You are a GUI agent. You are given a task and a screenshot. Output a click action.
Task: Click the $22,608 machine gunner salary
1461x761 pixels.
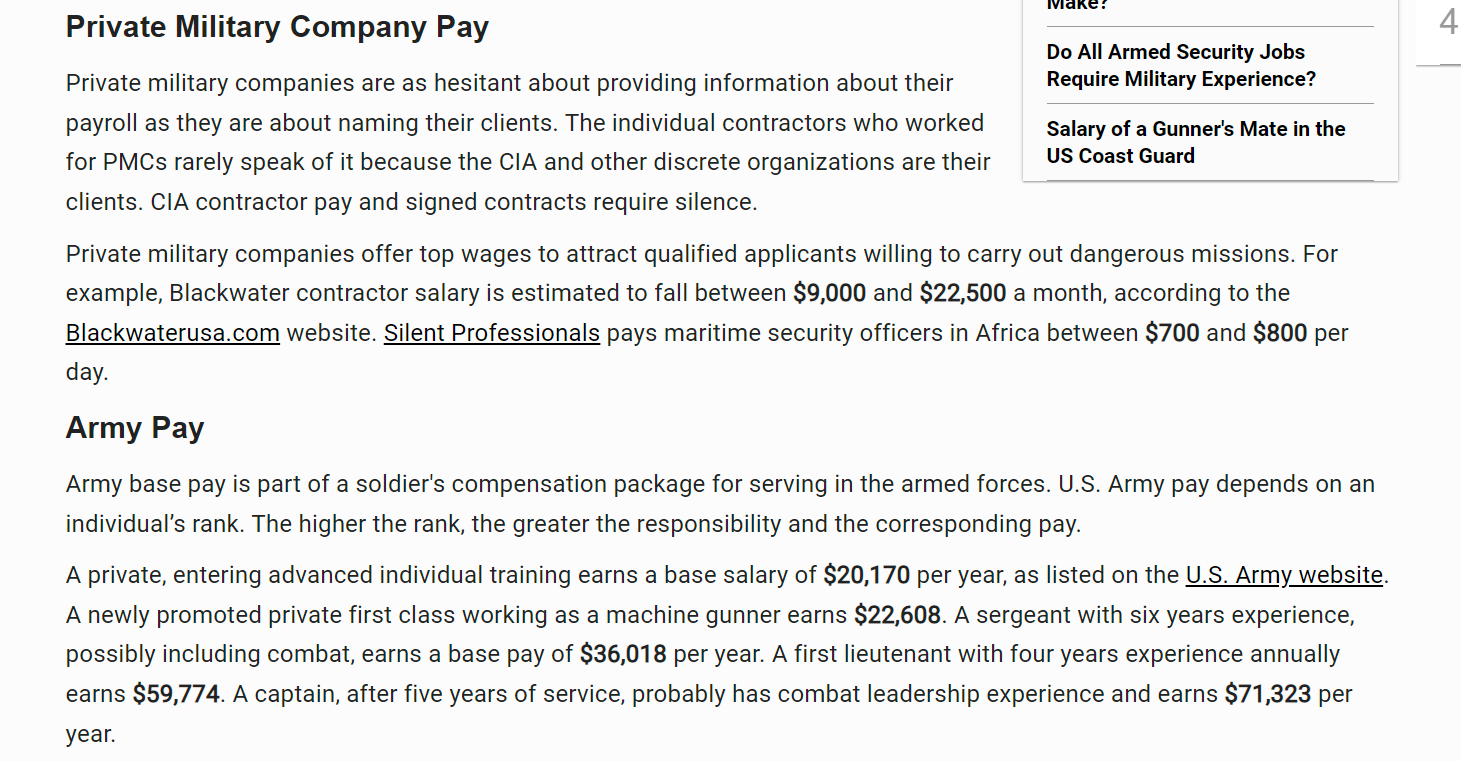pos(897,615)
